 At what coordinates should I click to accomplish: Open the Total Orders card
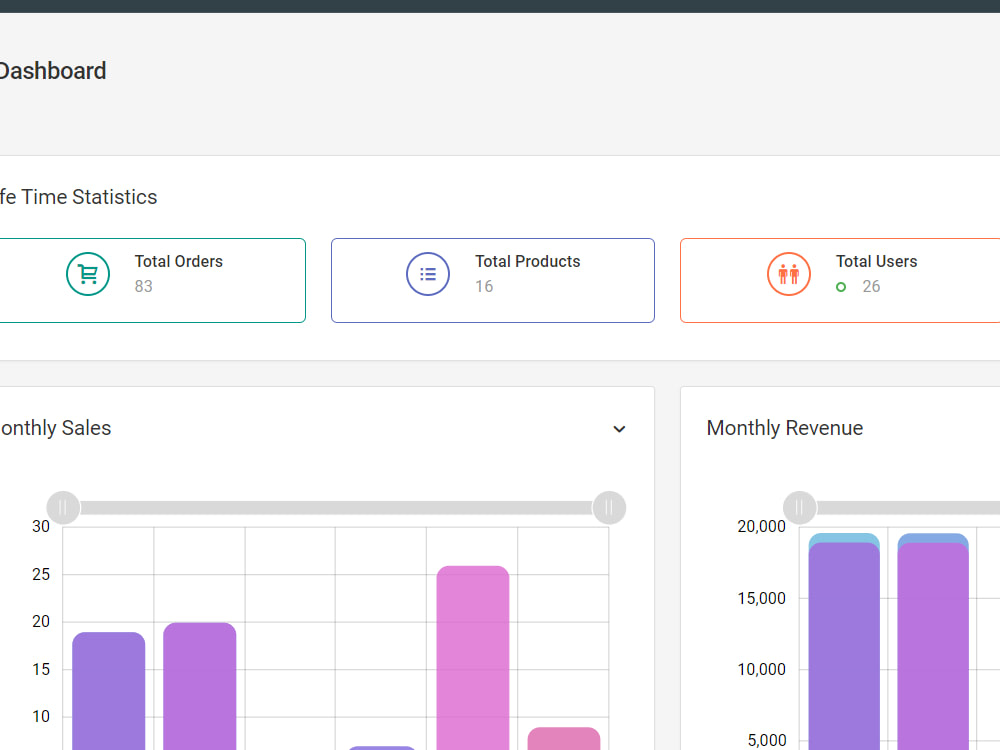click(x=151, y=281)
